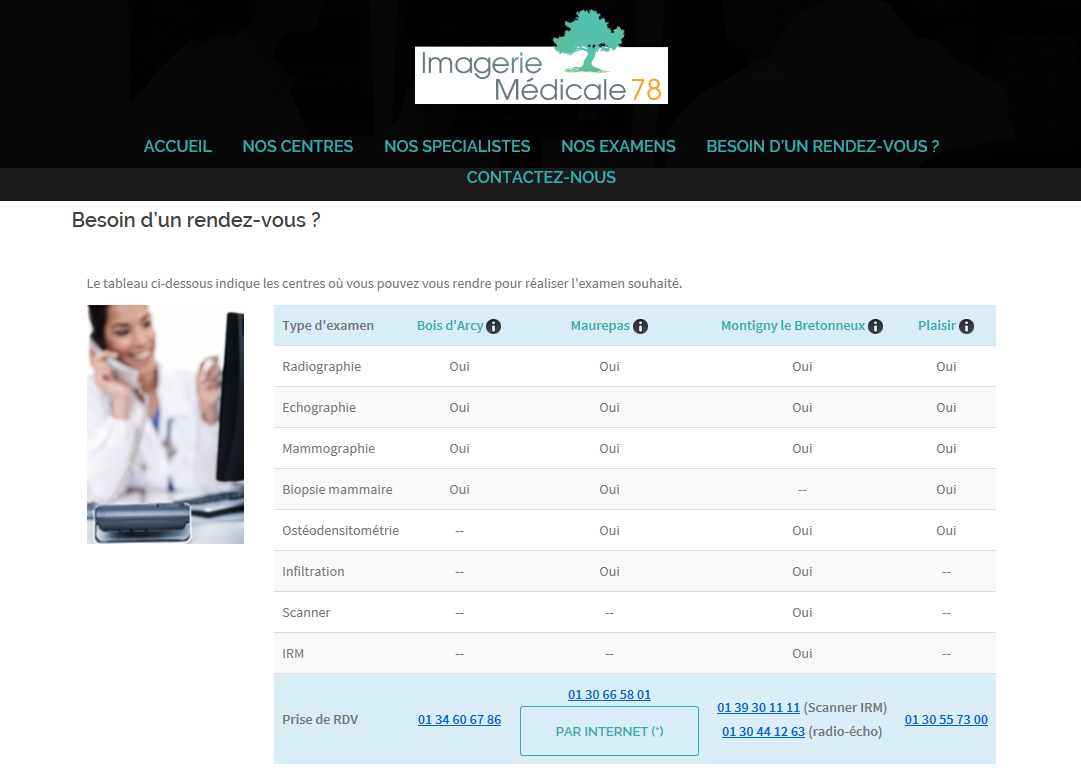Select the Biopsie mammaire row label

(337, 490)
